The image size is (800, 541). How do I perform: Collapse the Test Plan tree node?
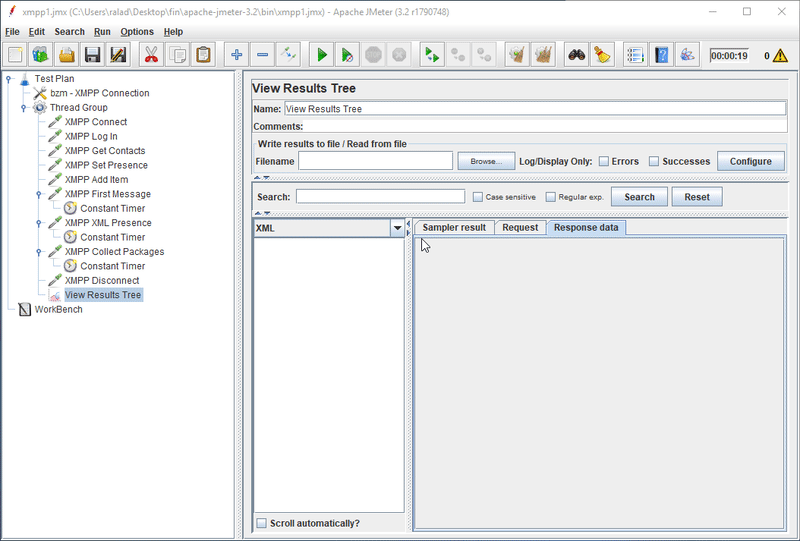tap(9, 79)
